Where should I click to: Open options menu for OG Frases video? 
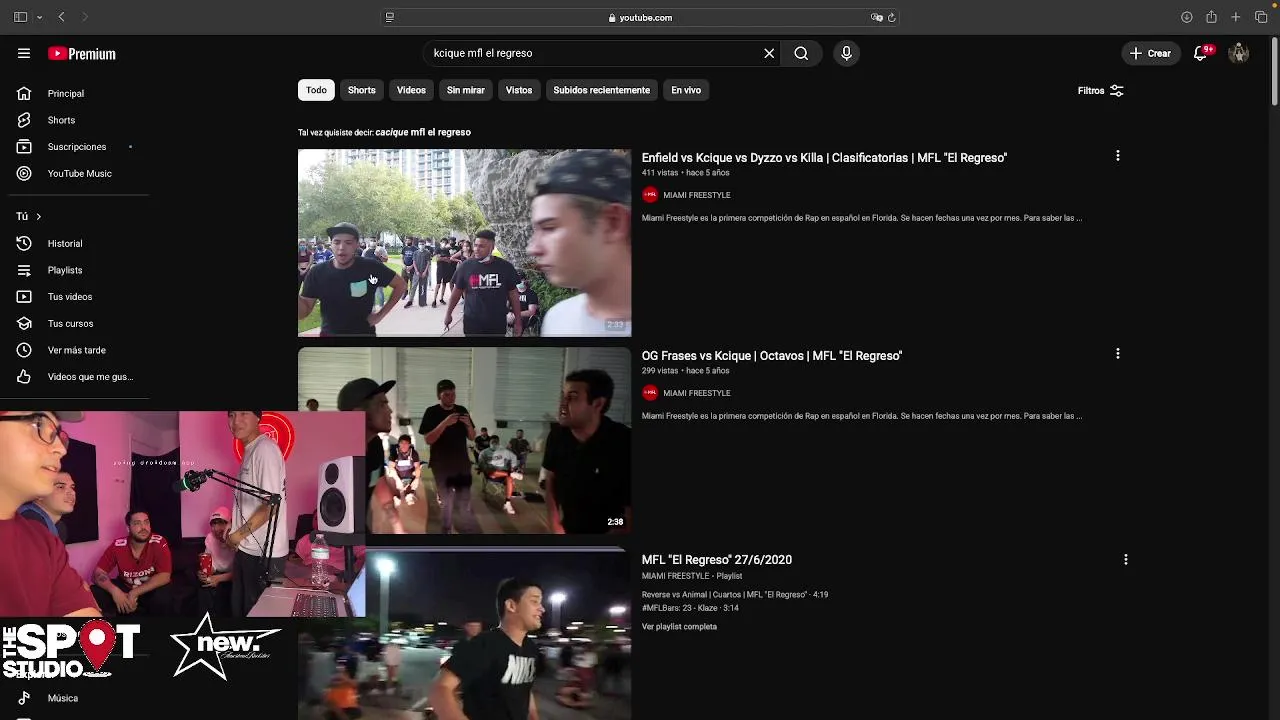click(x=1118, y=354)
